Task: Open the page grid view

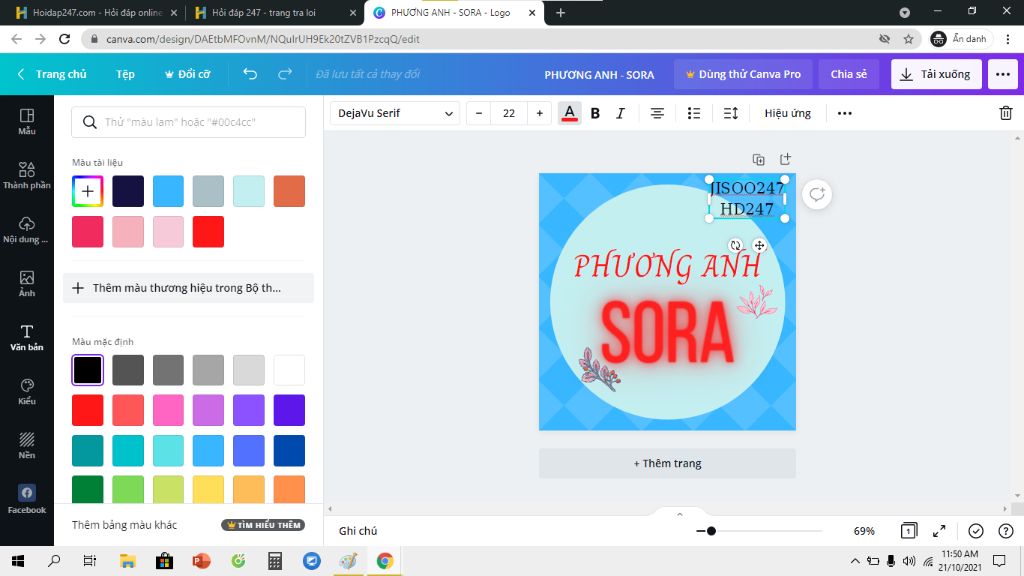Action: pos(908,531)
